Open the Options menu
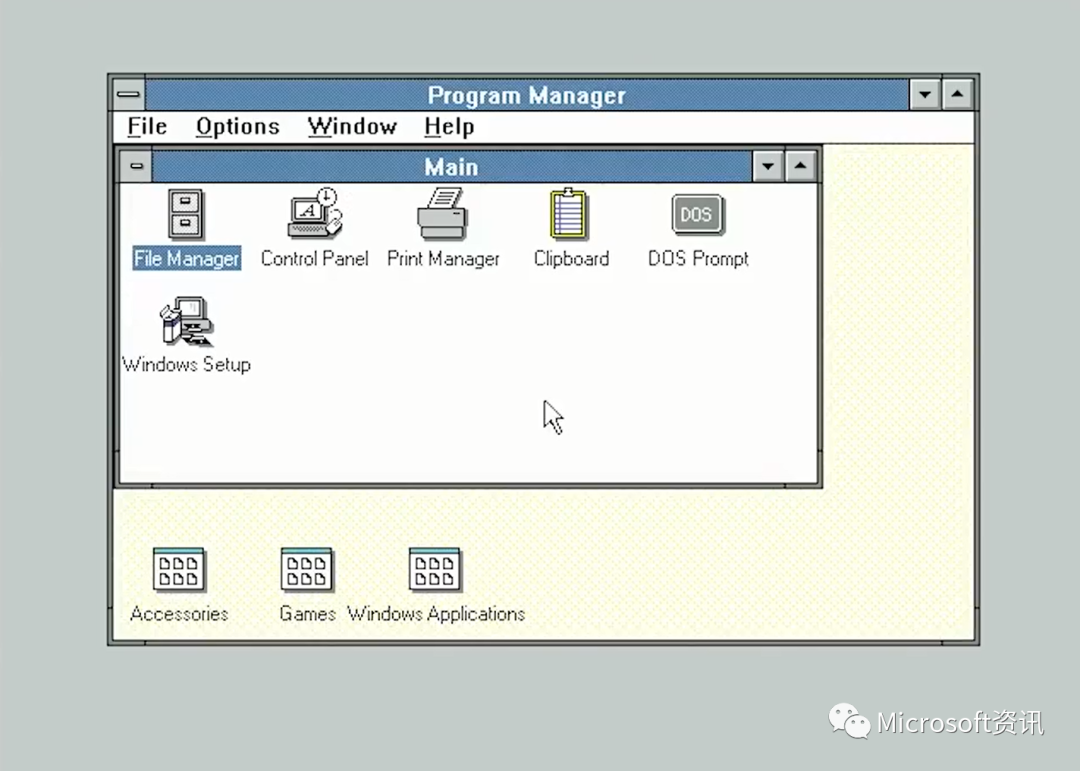Viewport: 1080px width, 771px height. (x=238, y=127)
